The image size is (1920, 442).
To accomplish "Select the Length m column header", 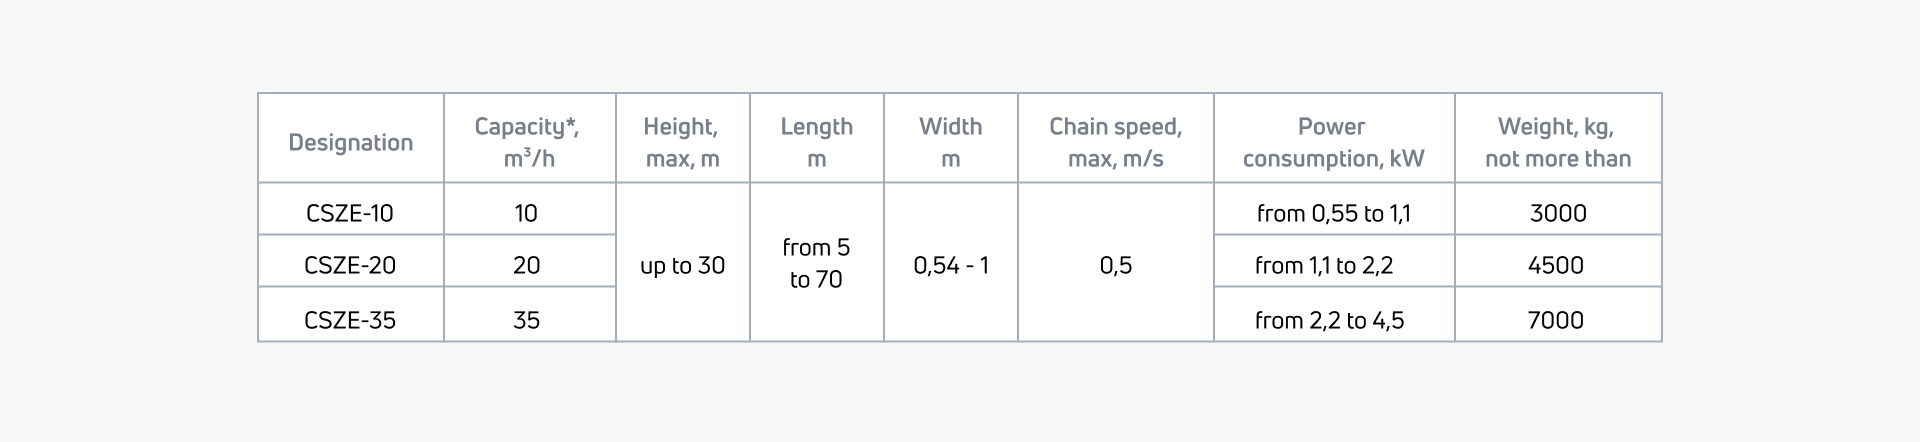I will [816, 142].
